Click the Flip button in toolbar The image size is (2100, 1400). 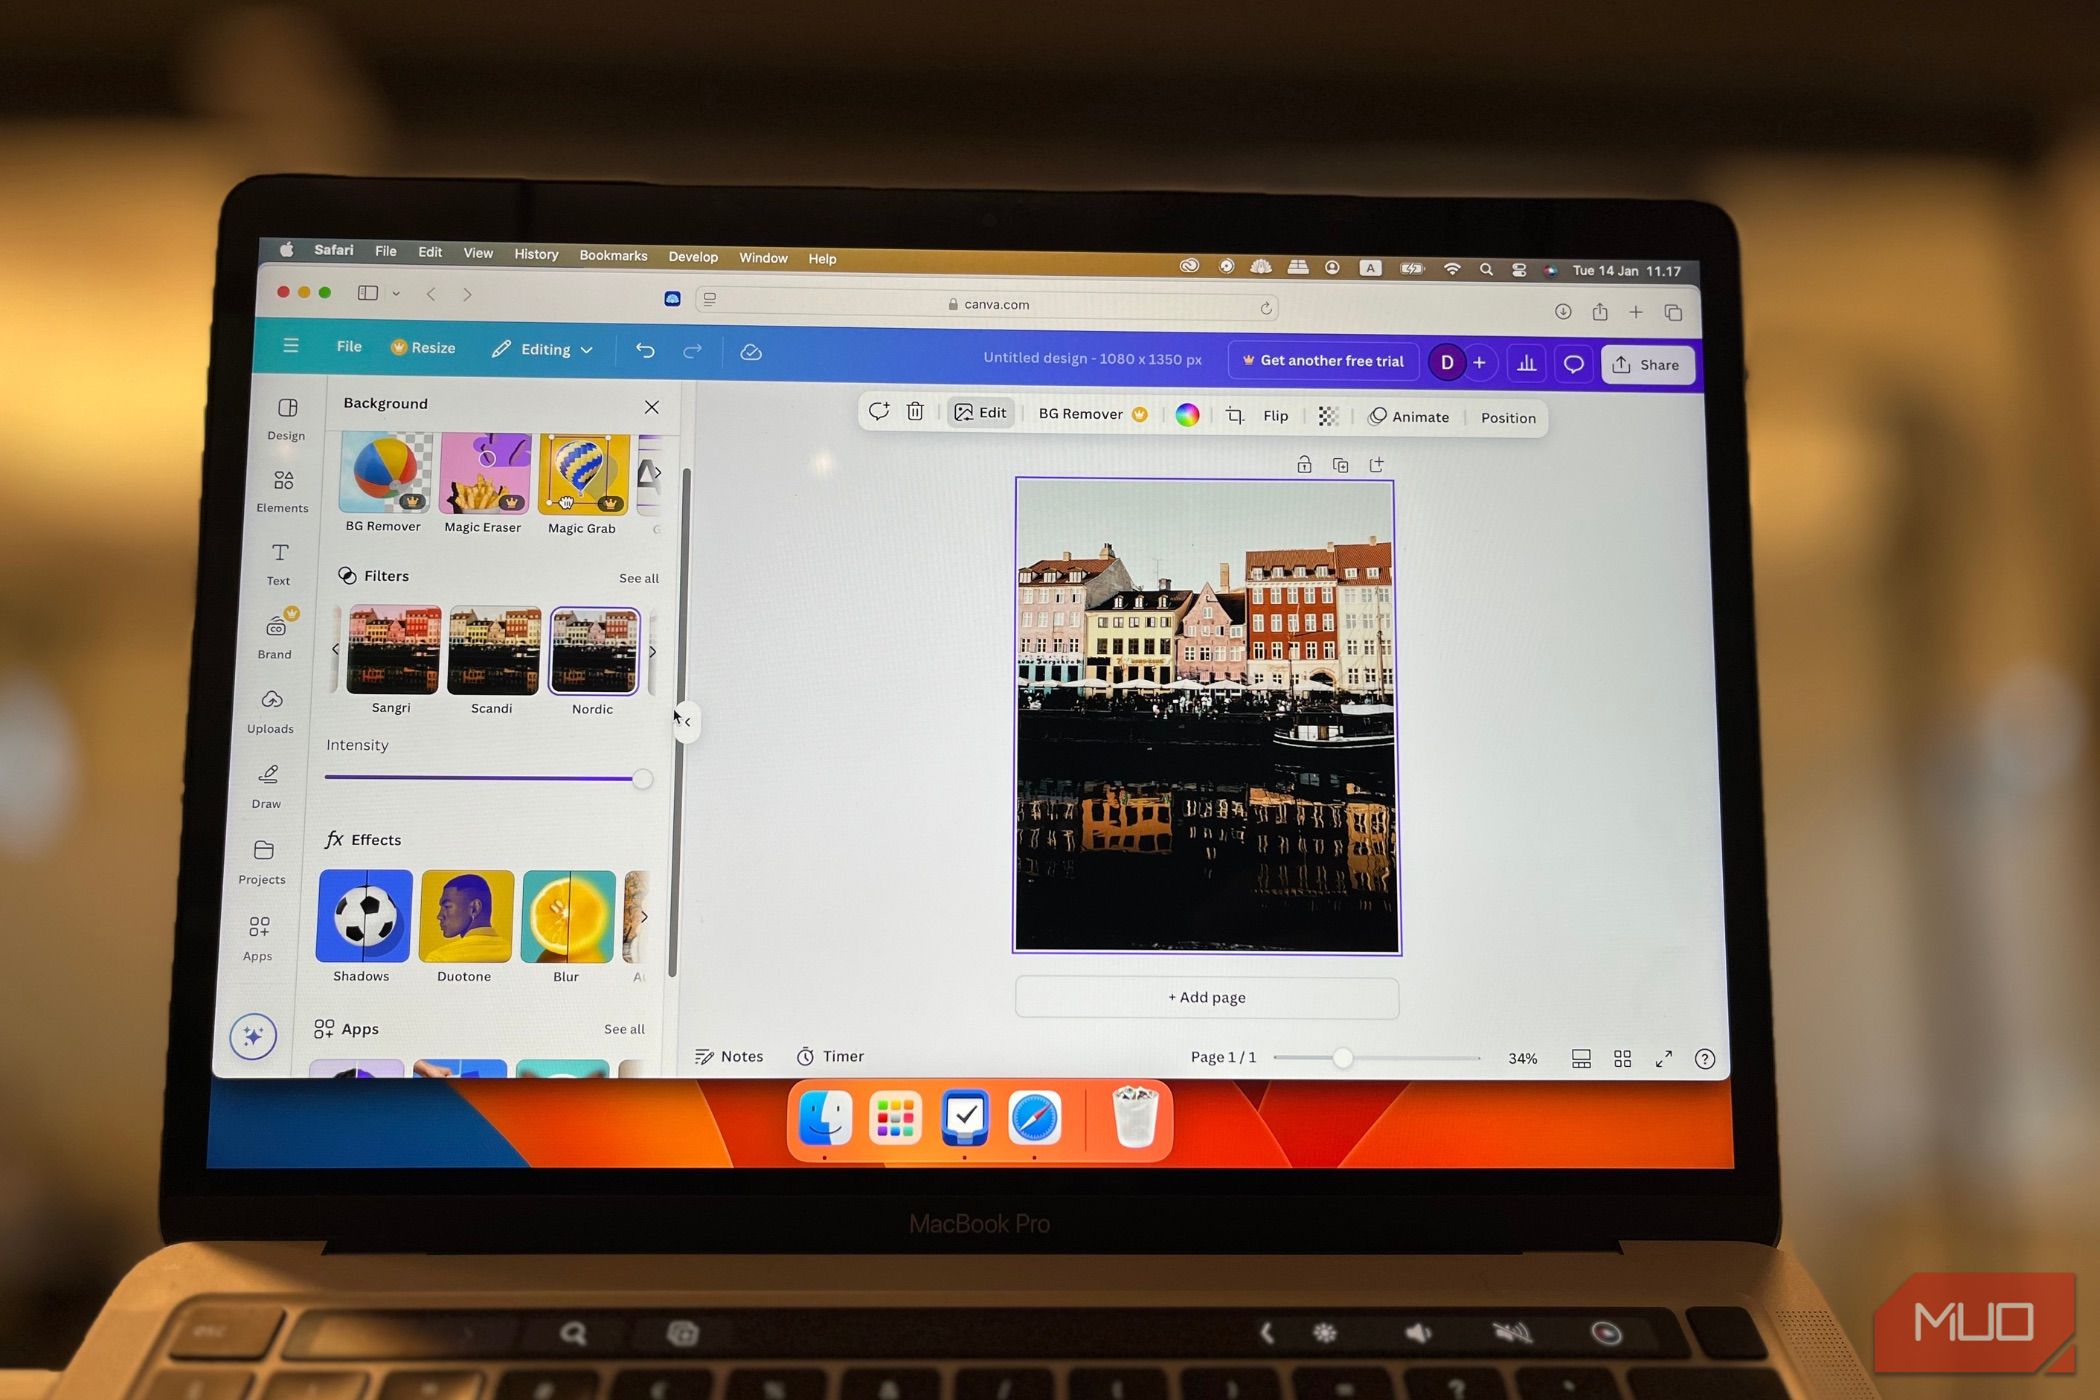pyautogui.click(x=1275, y=417)
